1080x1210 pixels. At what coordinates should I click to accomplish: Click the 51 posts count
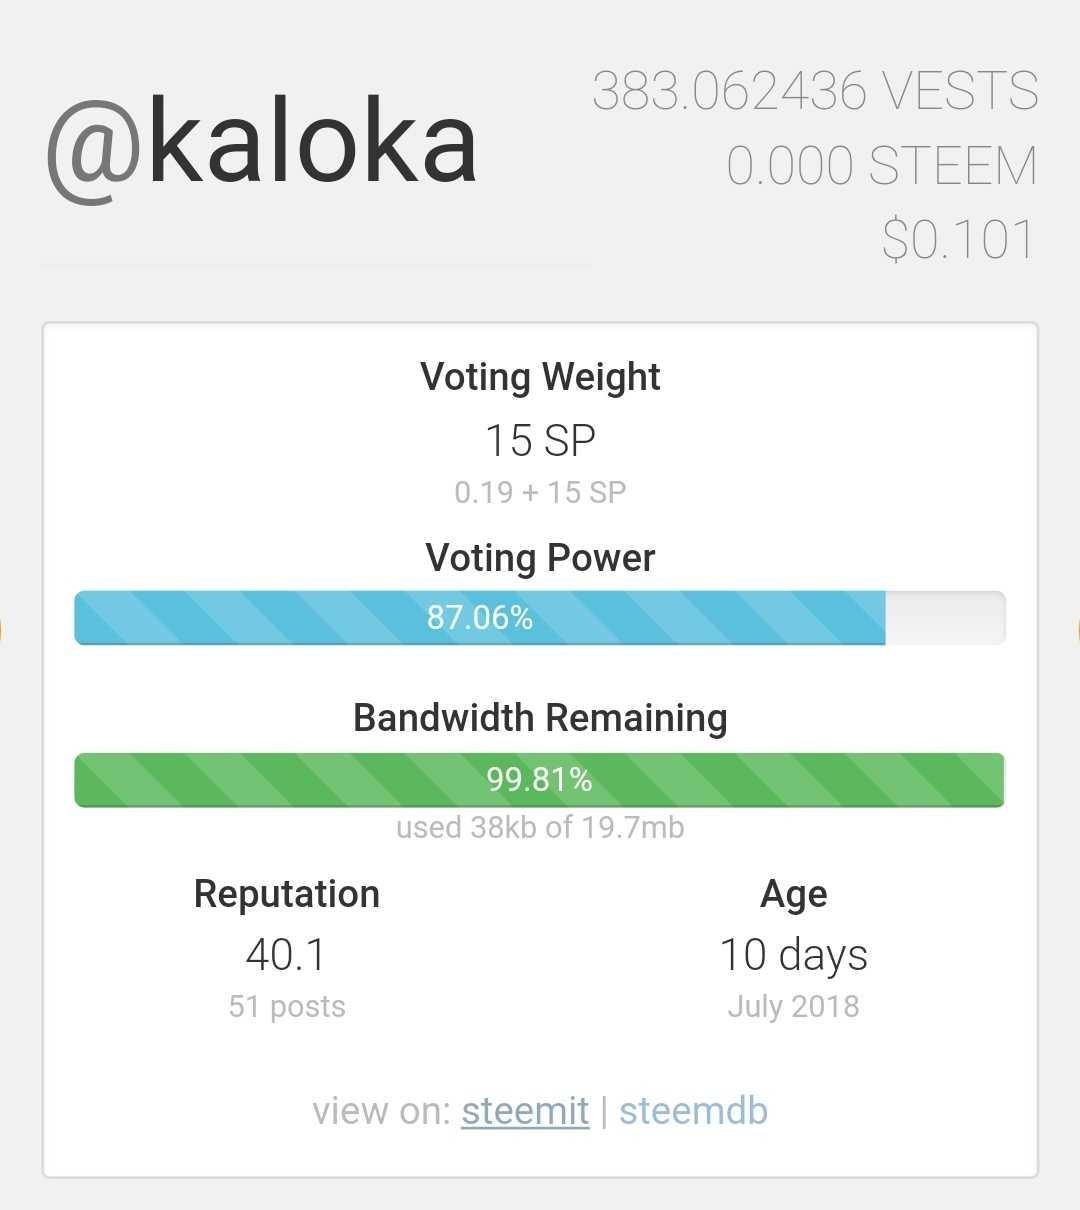tap(286, 1006)
